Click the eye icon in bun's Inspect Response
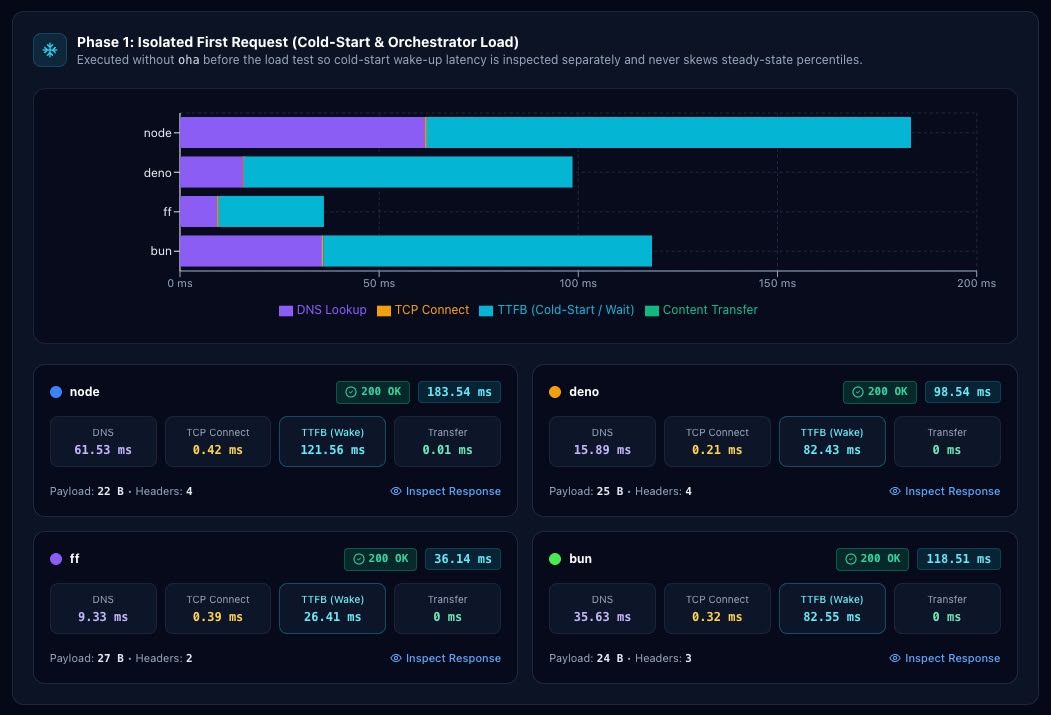Viewport: 1051px width, 715px height. point(895,658)
